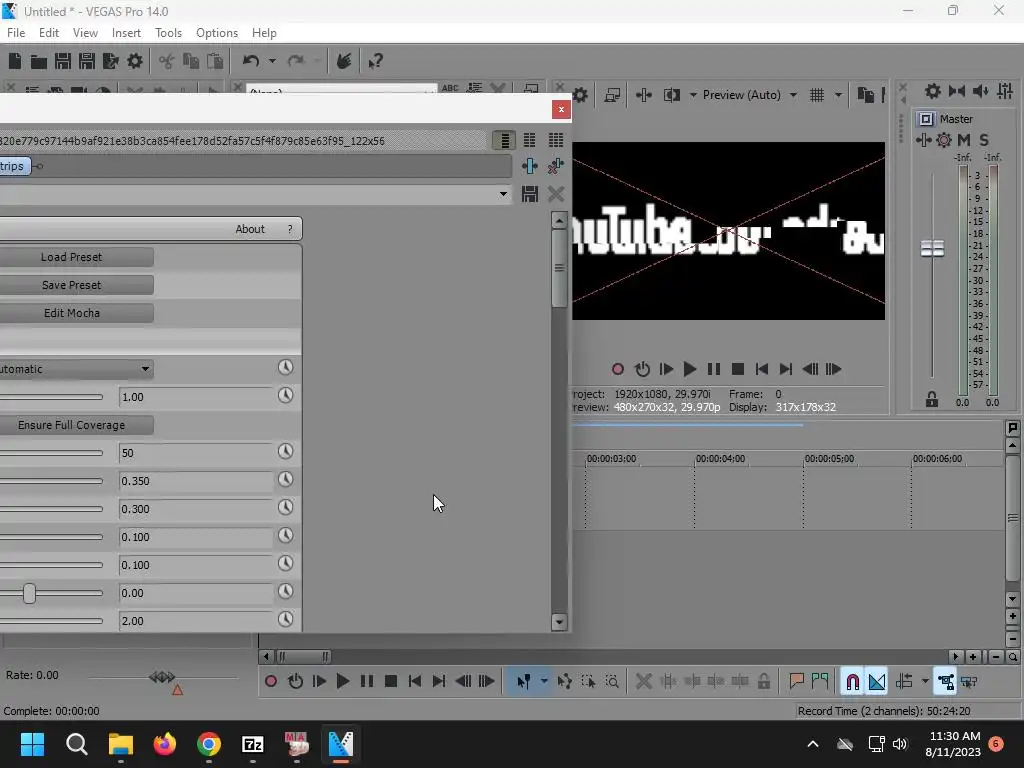
Task: Open the mixing console icon
Action: pos(1005,91)
